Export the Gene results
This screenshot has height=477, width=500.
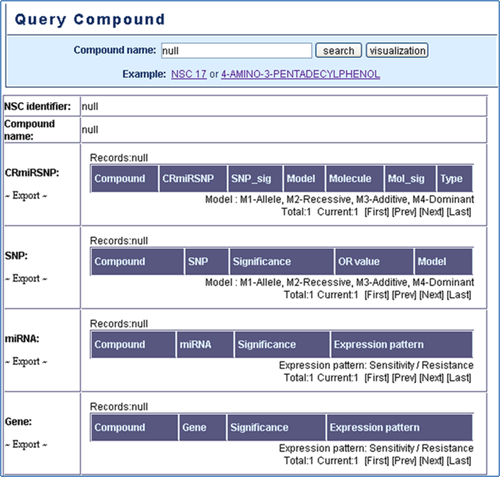point(26,444)
